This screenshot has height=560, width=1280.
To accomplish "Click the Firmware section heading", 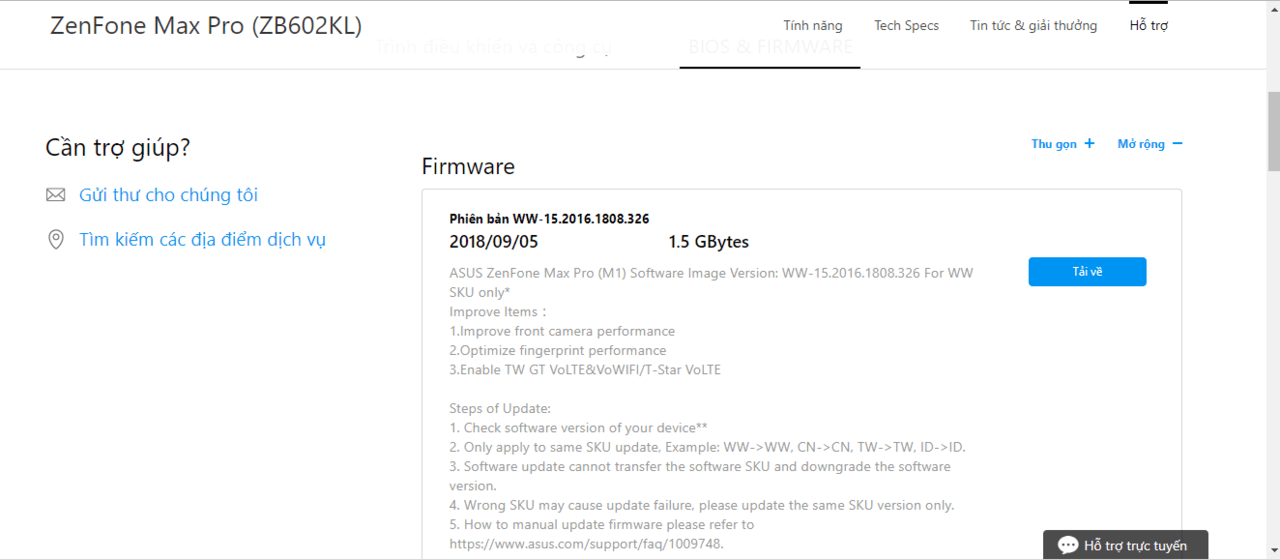I will pyautogui.click(x=468, y=166).
